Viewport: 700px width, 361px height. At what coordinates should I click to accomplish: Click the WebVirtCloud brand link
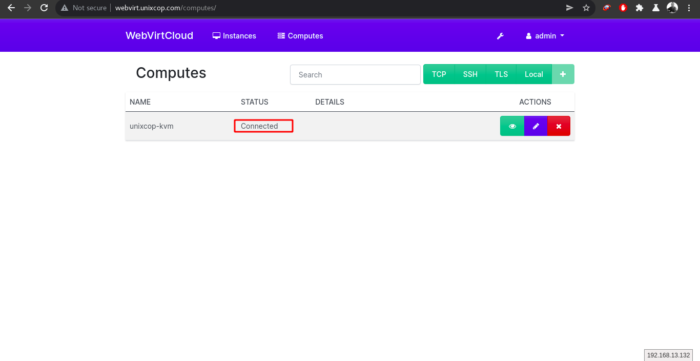point(159,36)
